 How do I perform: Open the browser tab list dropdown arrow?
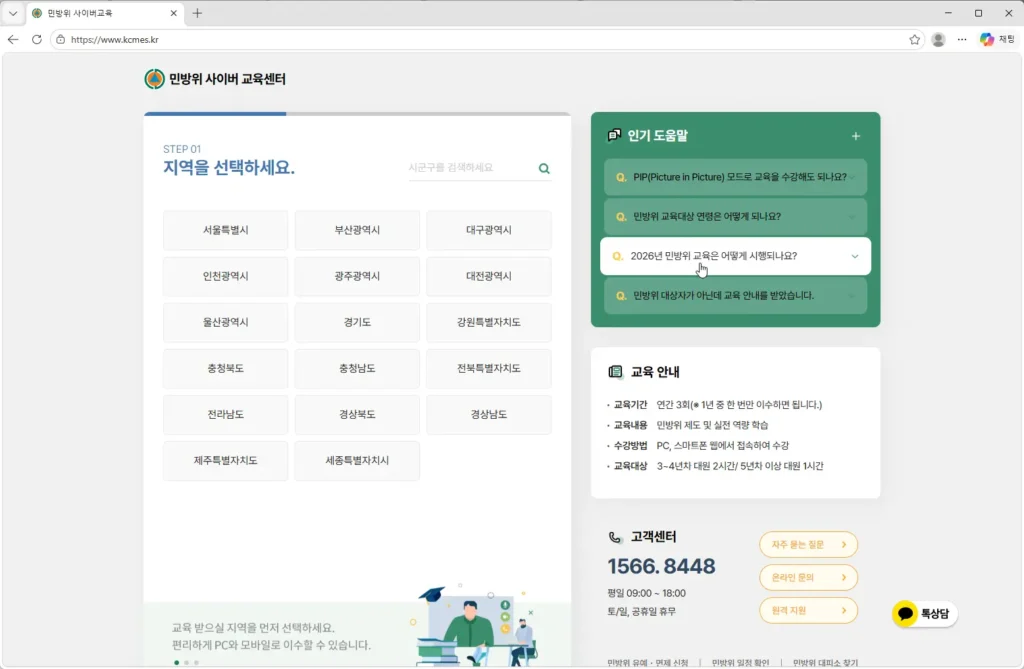click(12, 13)
